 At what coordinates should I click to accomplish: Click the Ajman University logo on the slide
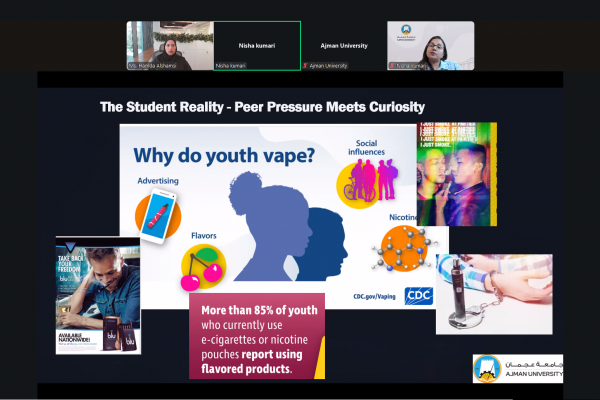click(x=518, y=369)
